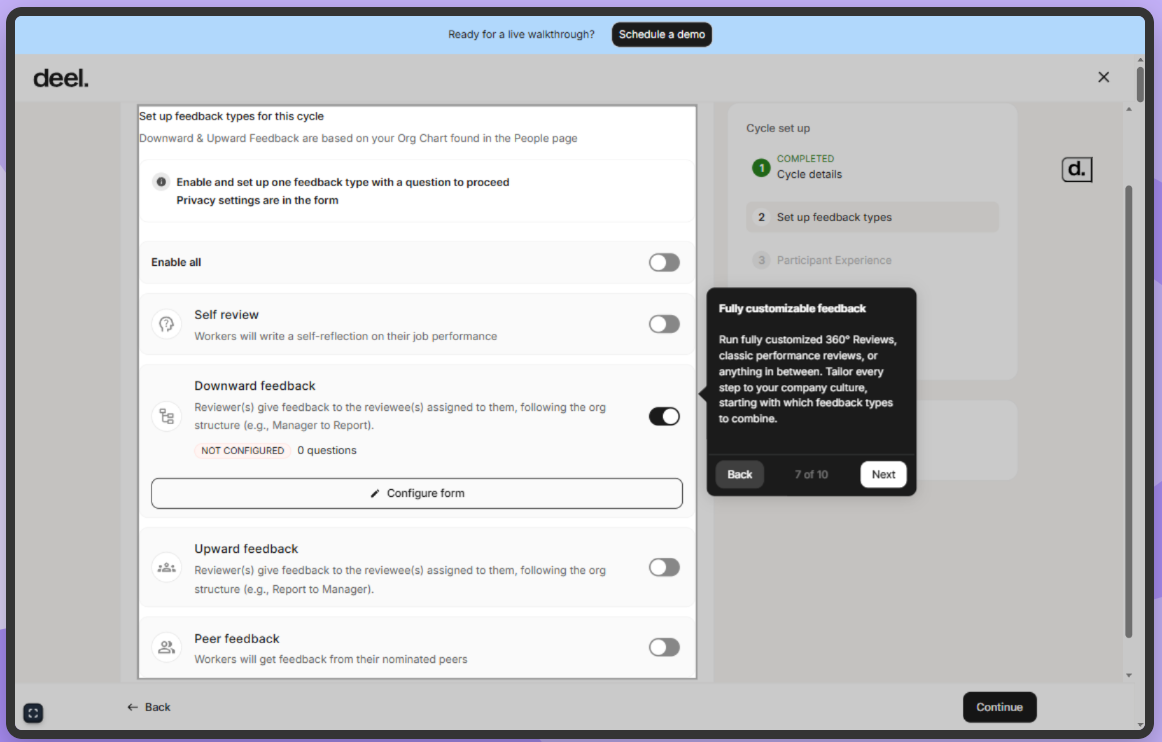Screen dimensions: 1162x742
Task: Click the Downward feedback org chart icon
Action: (166, 417)
